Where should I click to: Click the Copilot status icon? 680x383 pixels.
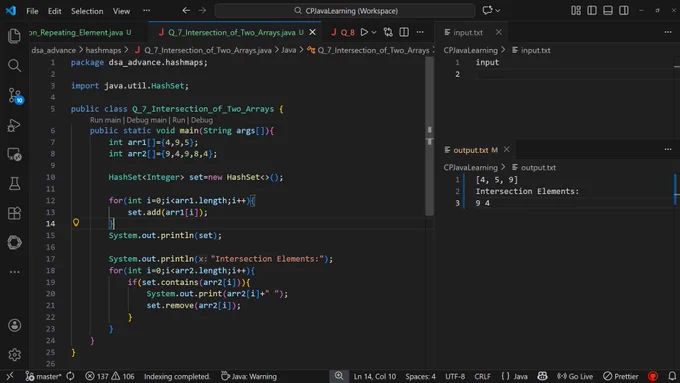coord(543,376)
